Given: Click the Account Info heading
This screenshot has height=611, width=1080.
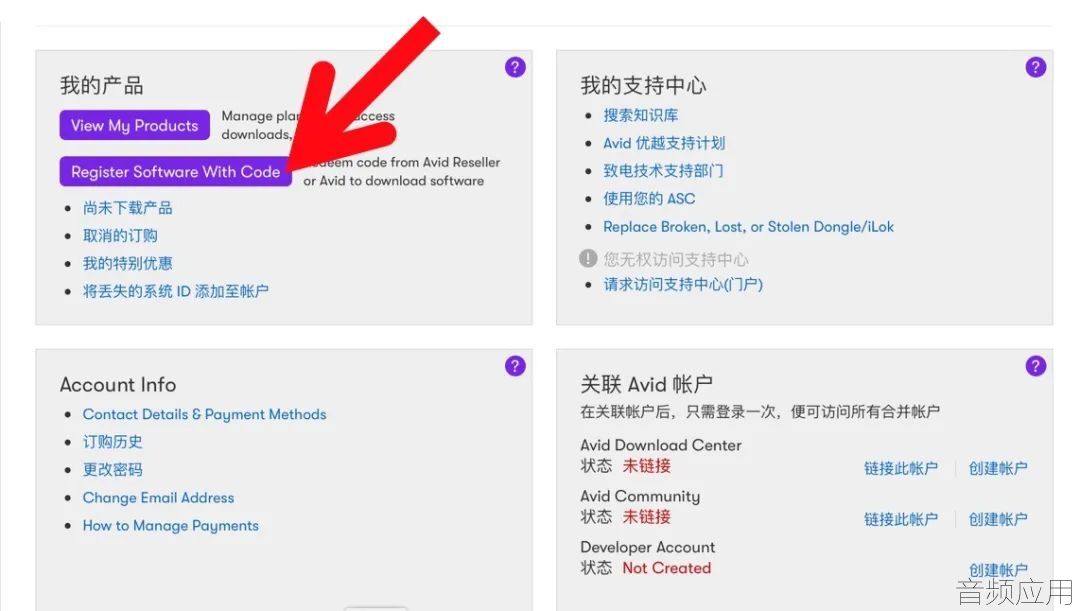Looking at the screenshot, I should 118,384.
